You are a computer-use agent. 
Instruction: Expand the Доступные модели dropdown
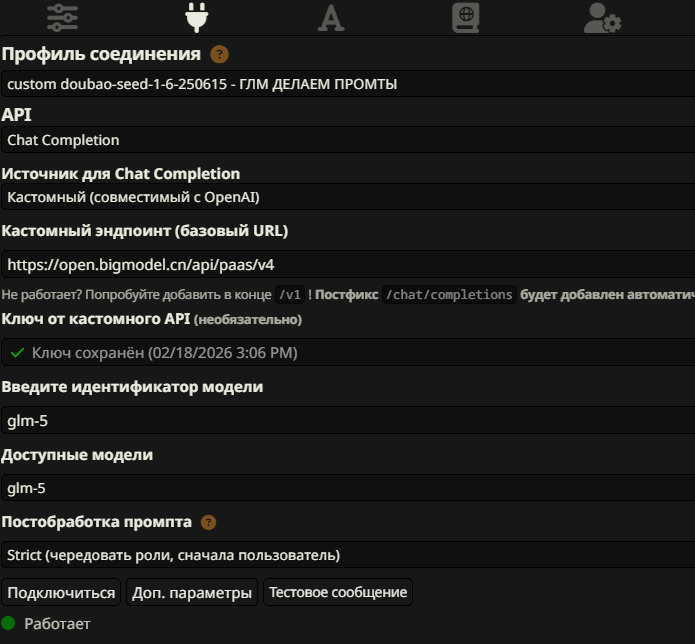click(347, 488)
